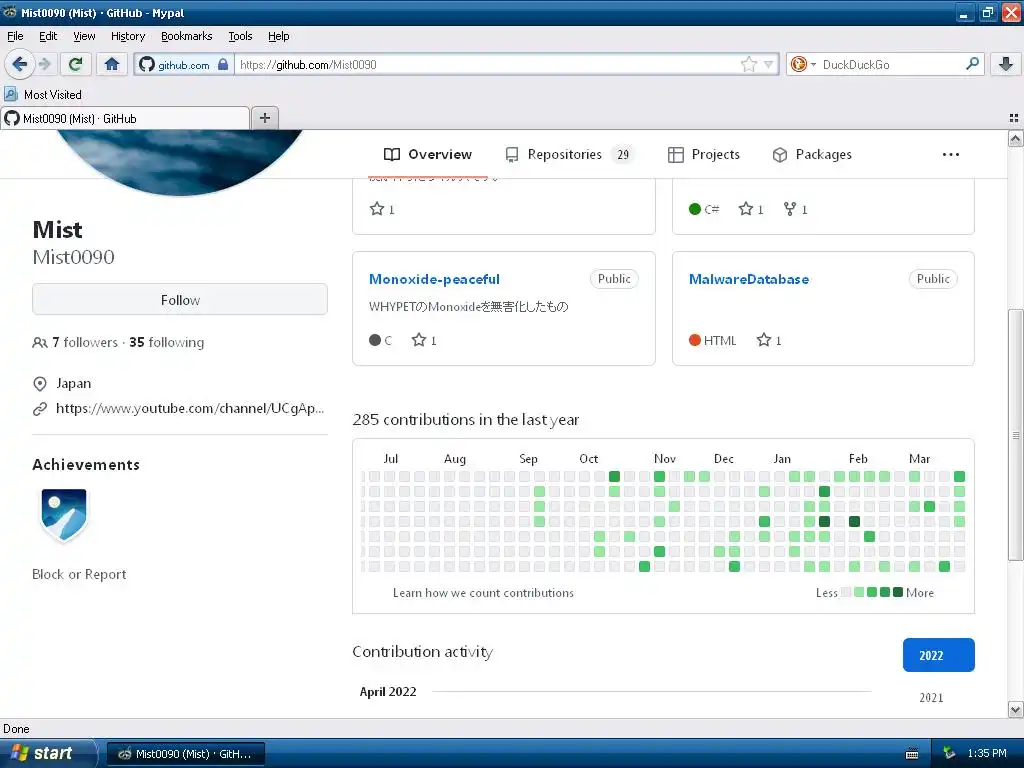Image resolution: width=1024 pixels, height=768 pixels.
Task: Click the list all tabs icon
Action: point(1014,118)
